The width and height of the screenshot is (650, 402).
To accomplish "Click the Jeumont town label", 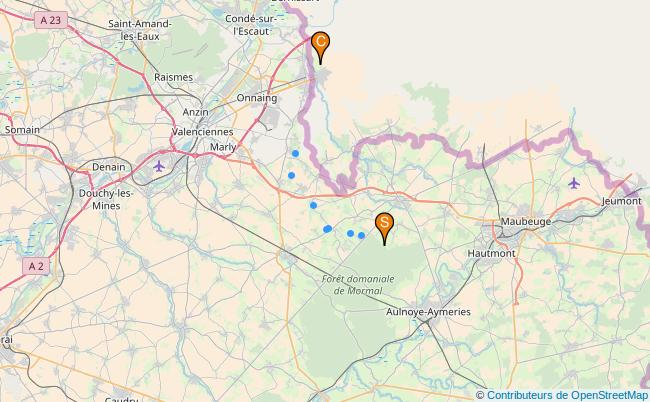I will [621, 201].
